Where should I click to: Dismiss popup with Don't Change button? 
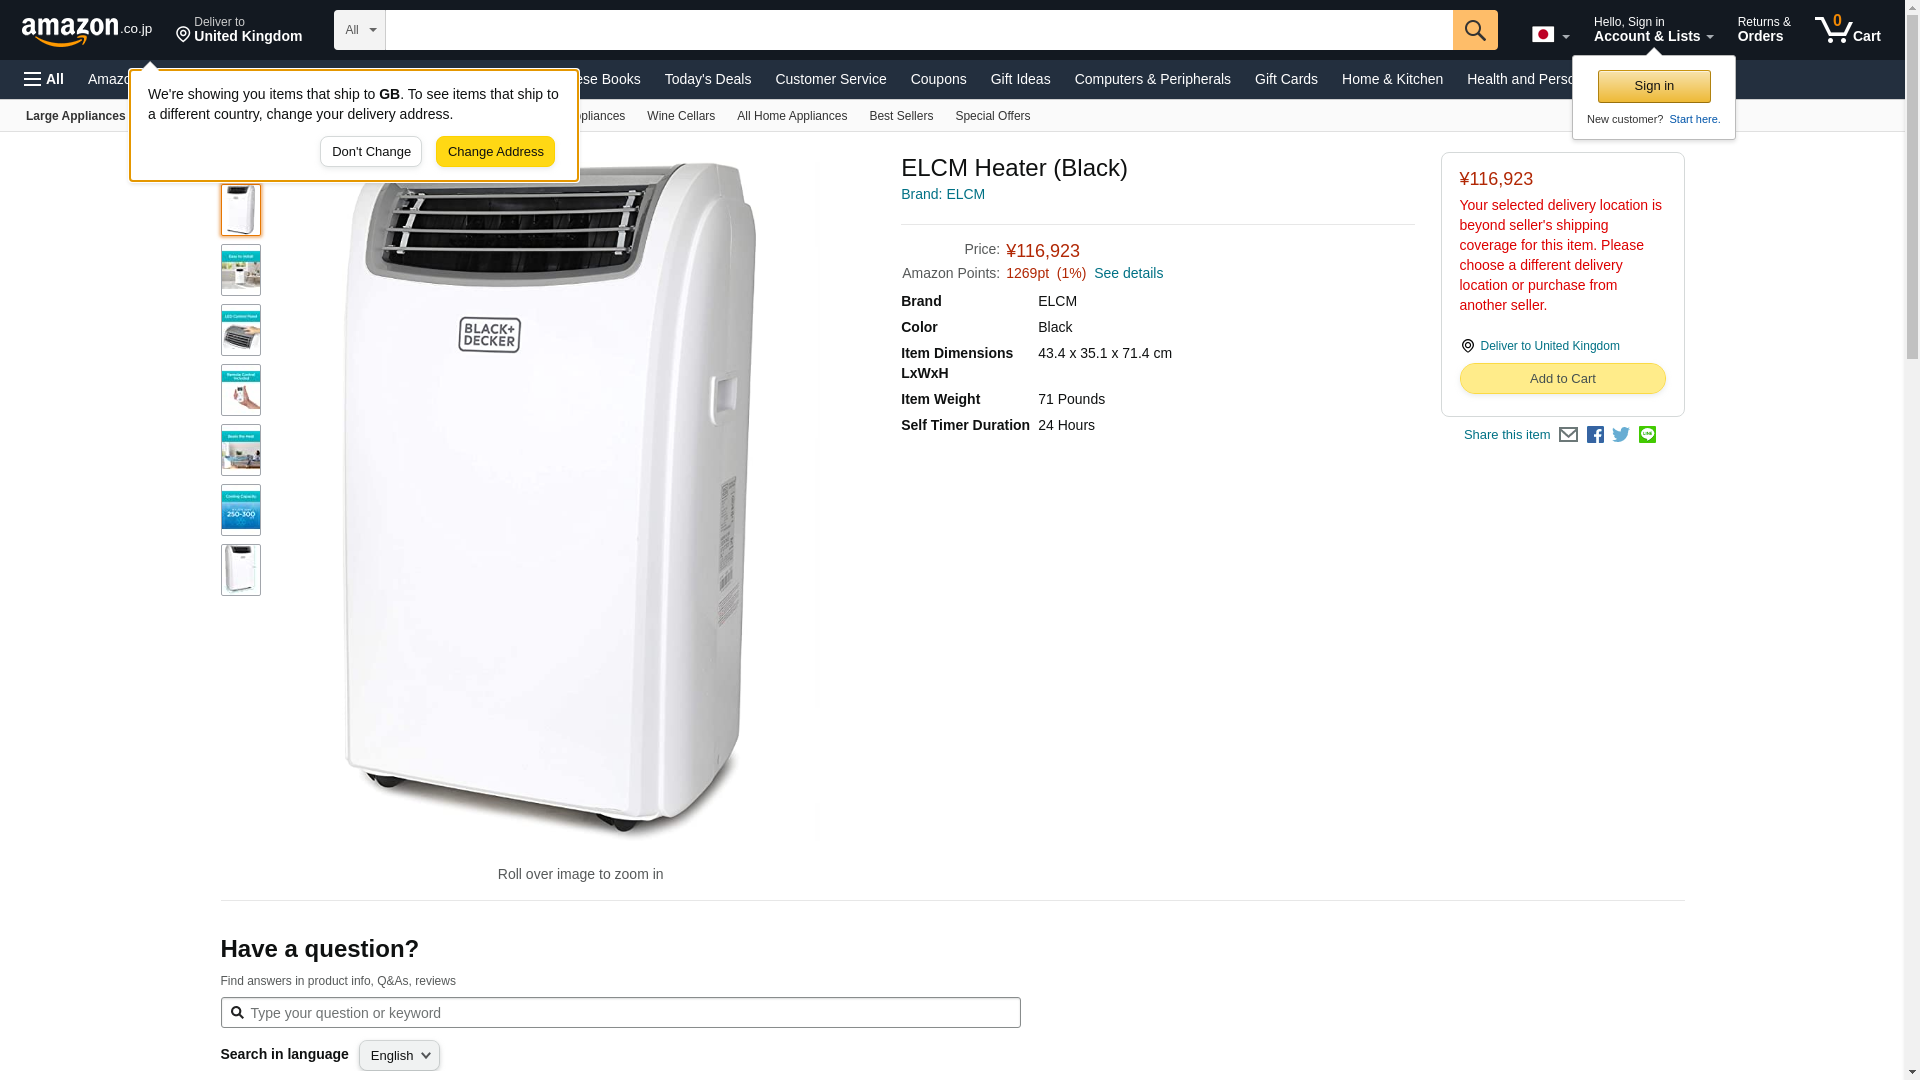[x=371, y=152]
